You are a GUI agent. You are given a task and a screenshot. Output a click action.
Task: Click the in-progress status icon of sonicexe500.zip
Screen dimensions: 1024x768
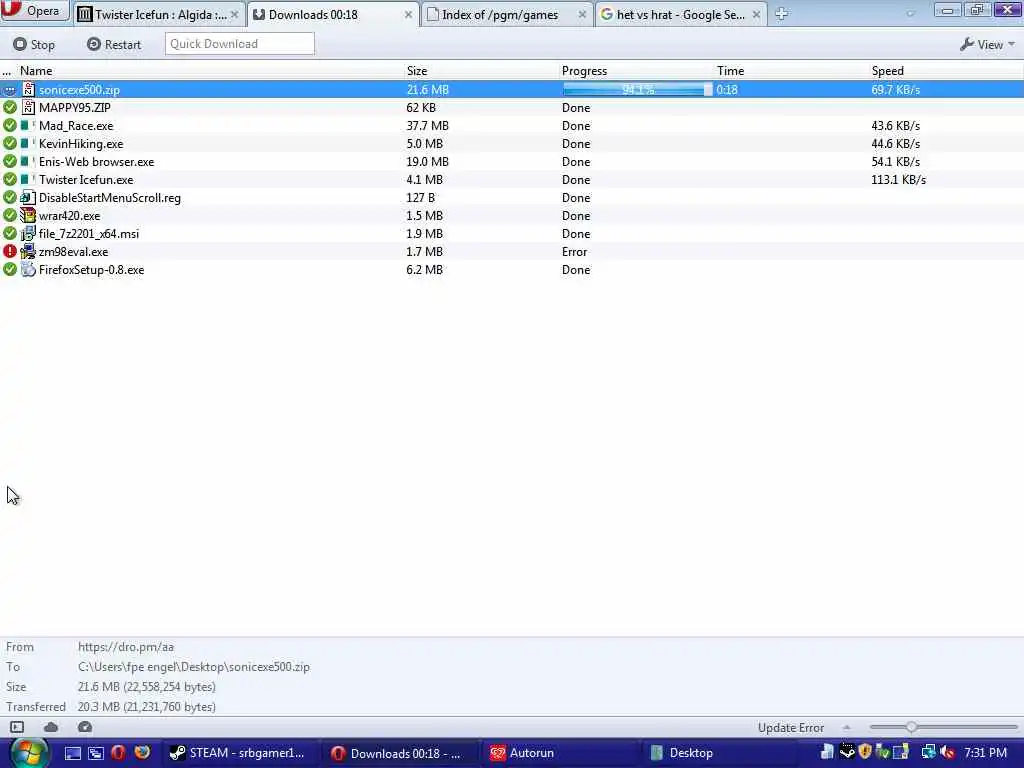(10, 90)
